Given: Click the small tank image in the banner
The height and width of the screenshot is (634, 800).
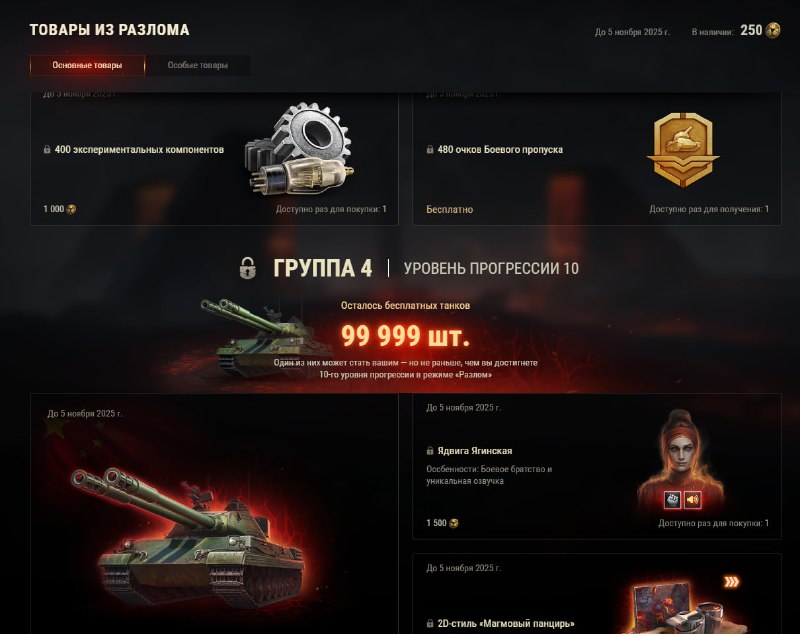Looking at the screenshot, I should click(x=265, y=337).
